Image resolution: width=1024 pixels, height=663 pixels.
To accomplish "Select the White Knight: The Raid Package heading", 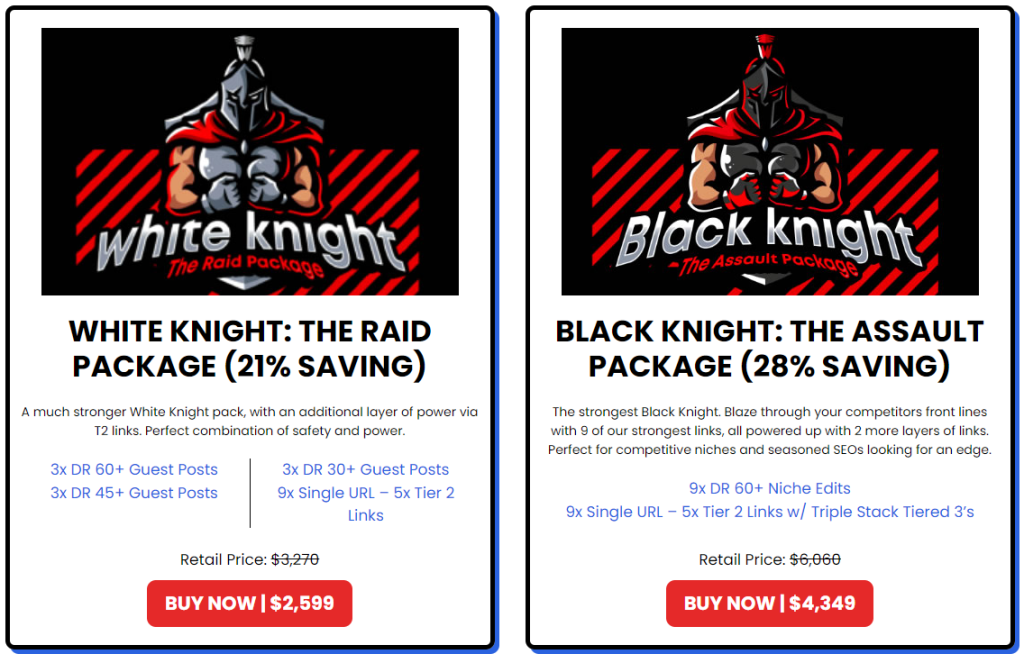I will click(x=250, y=348).
